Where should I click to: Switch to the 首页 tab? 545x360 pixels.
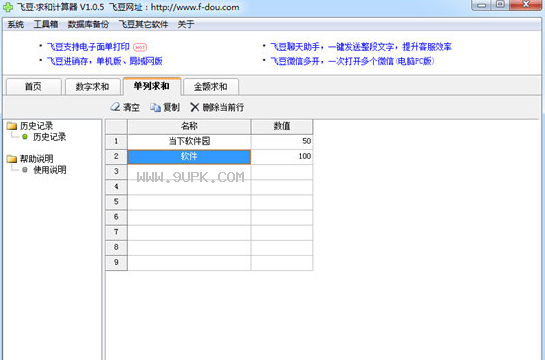point(33,87)
